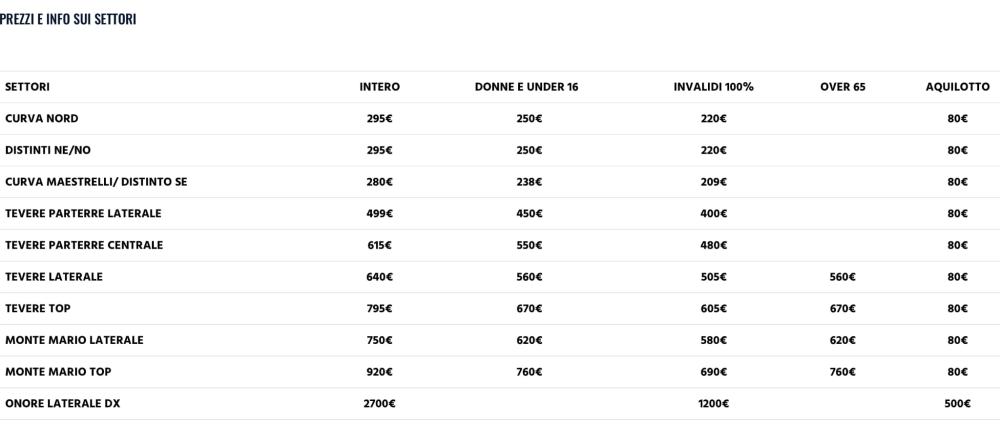This screenshot has width=1000, height=440.
Task: Click the 615€ price for Tevere Parterre Centrale
Action: [379, 245]
